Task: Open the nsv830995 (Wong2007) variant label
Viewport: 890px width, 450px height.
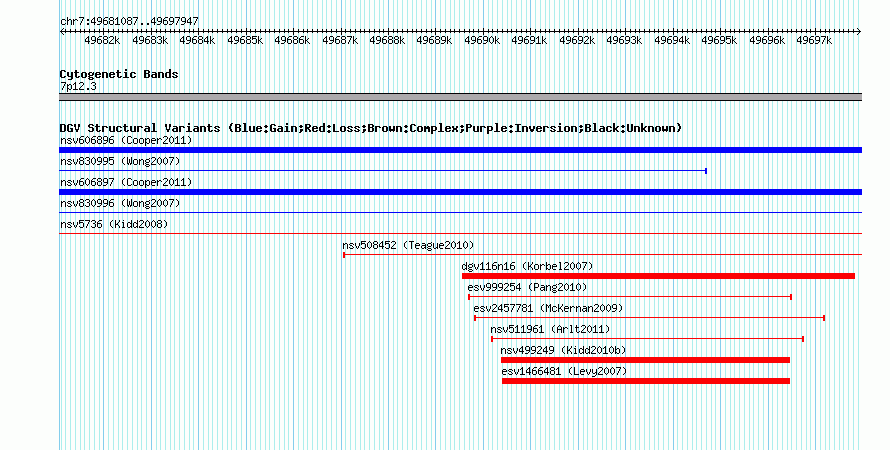Action: (x=120, y=161)
